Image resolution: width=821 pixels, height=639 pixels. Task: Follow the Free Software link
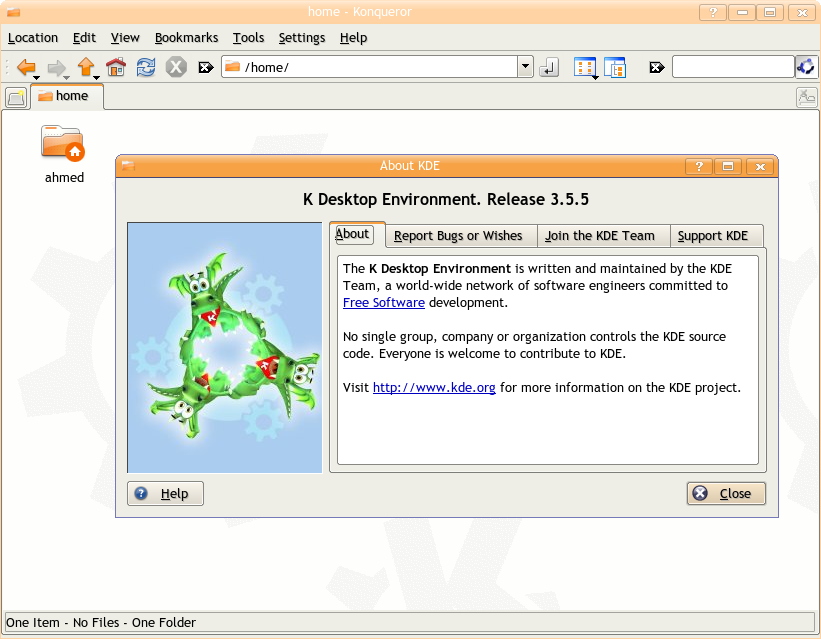[384, 303]
